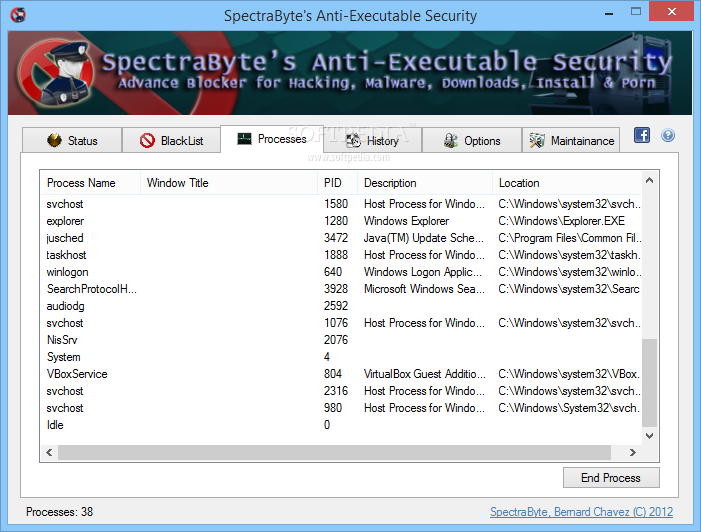Select the audiodg process row
The image size is (701, 532).
[341, 306]
